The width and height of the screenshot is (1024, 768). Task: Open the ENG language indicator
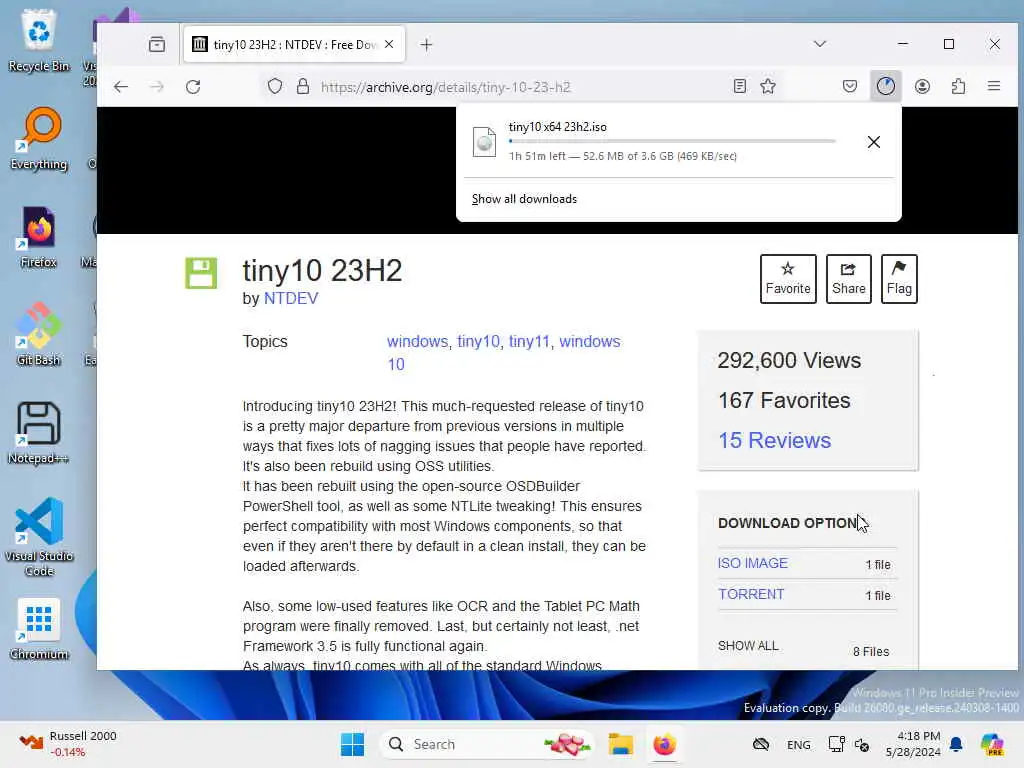pos(799,744)
